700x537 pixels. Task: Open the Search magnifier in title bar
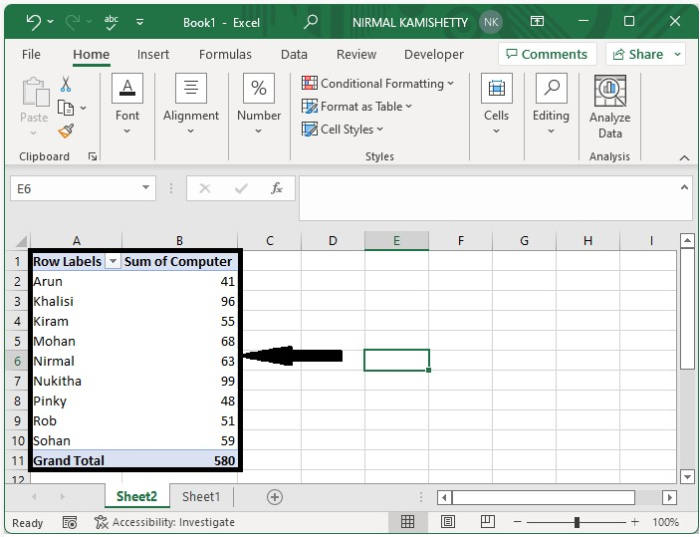click(x=310, y=21)
